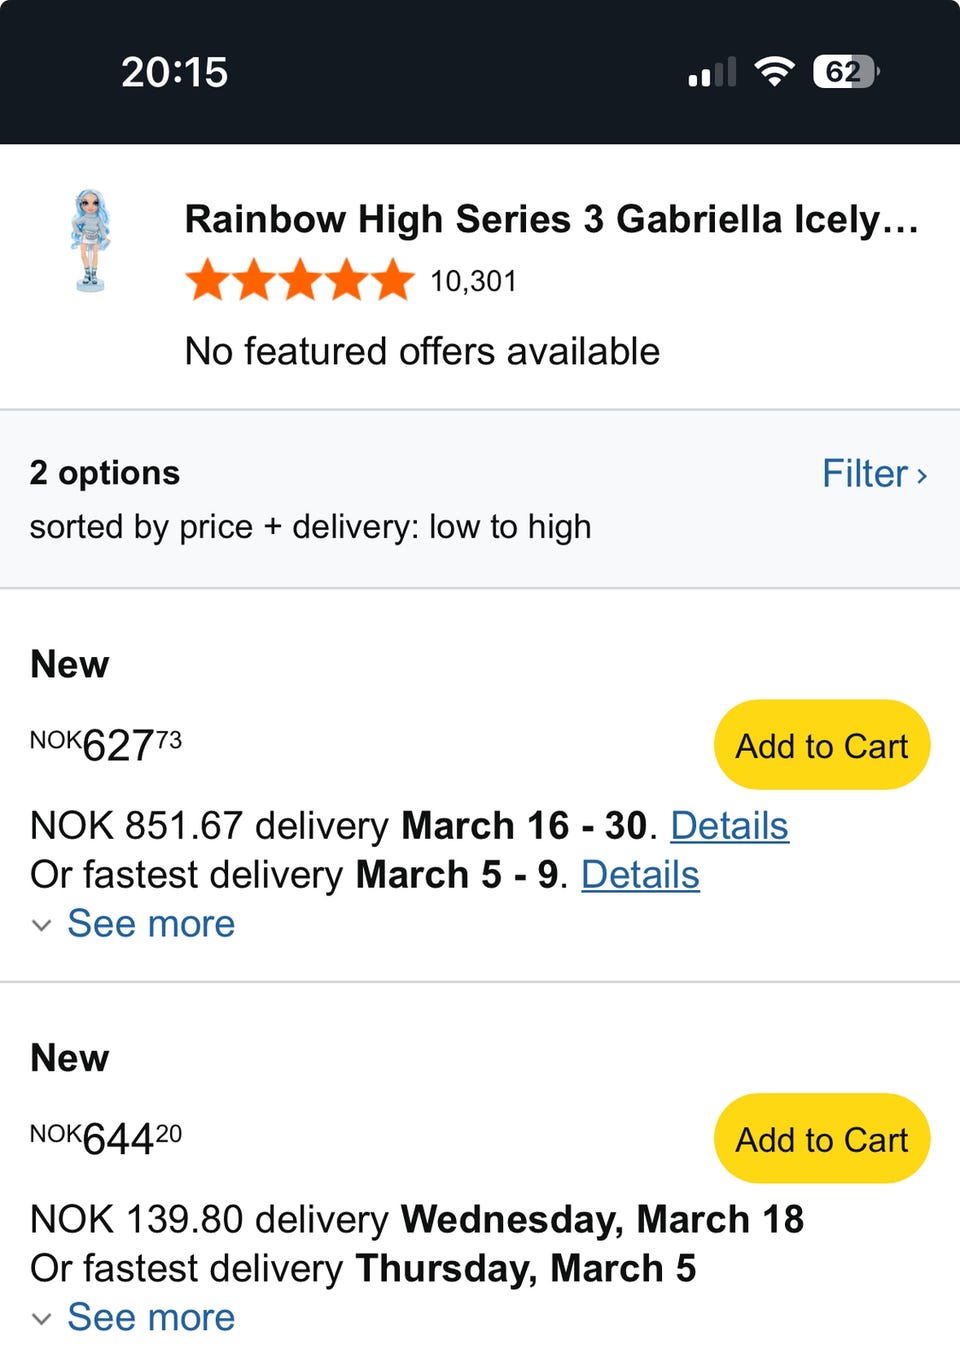Image resolution: width=960 pixels, height=1367 pixels.
Task: Open Details for March 16 - 30 delivery
Action: point(729,826)
